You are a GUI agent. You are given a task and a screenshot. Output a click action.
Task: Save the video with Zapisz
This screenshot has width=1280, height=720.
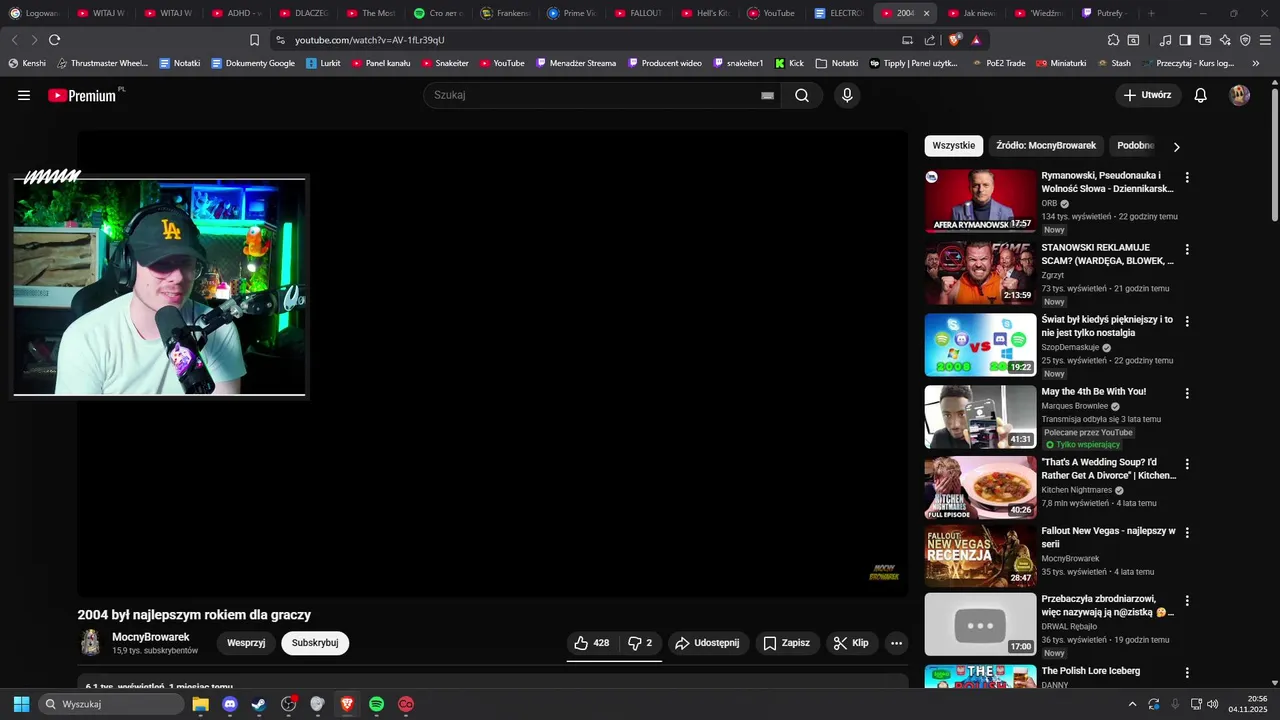[787, 643]
